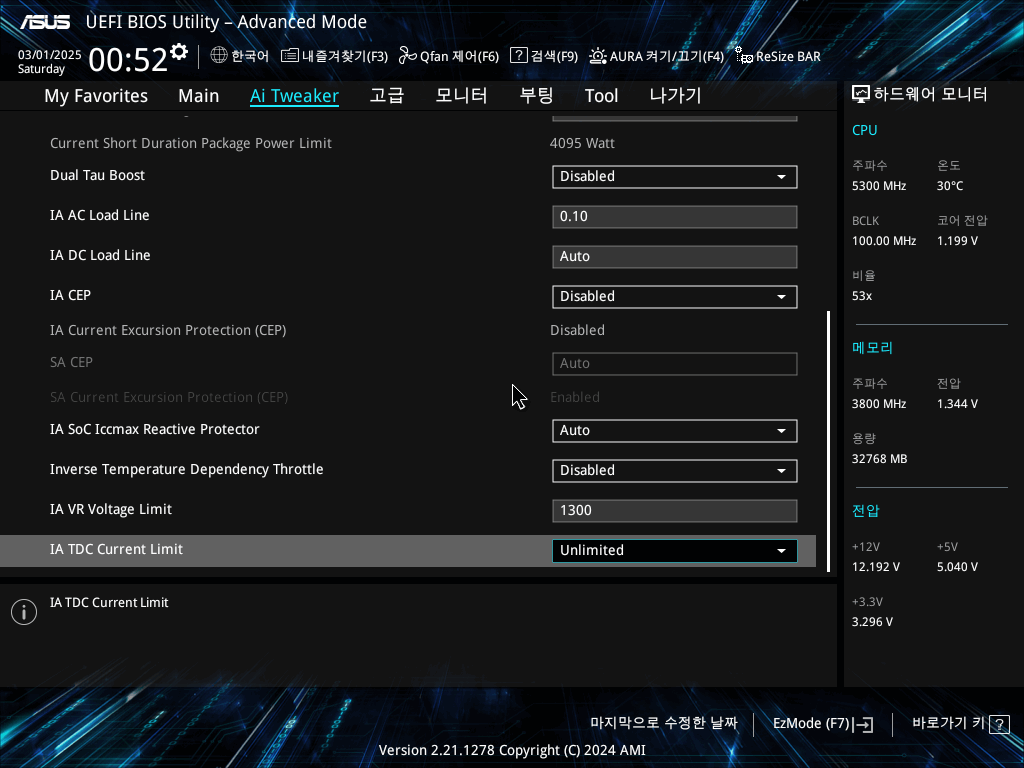The width and height of the screenshot is (1024, 768).
Task: Open the IA TDC Current Limit dropdown
Action: [x=675, y=551]
